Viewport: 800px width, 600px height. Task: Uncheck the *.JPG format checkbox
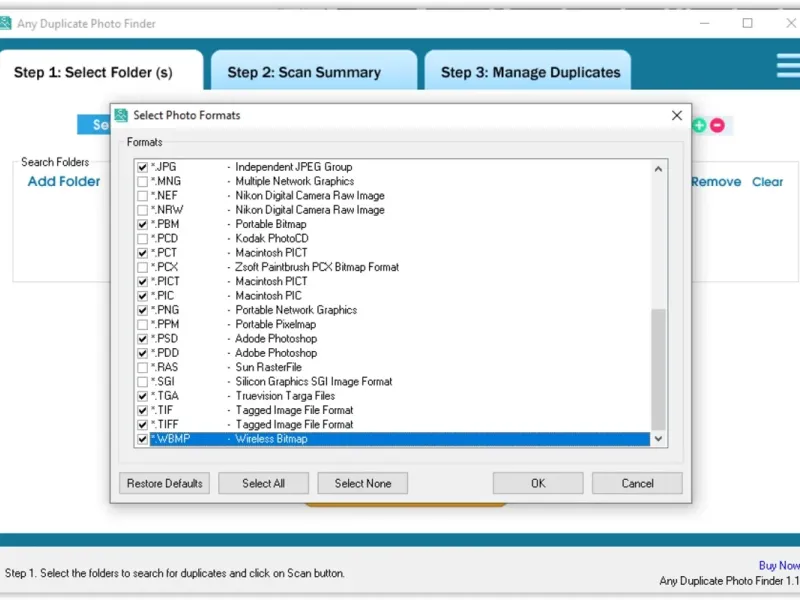(x=142, y=167)
